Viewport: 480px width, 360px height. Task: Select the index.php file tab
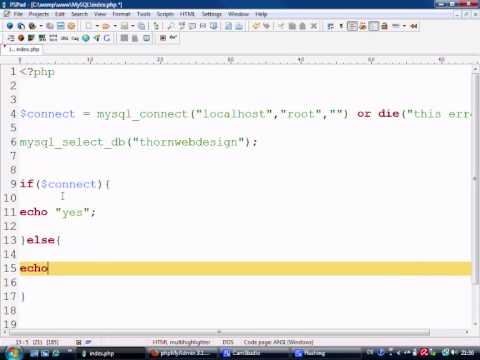[23, 49]
